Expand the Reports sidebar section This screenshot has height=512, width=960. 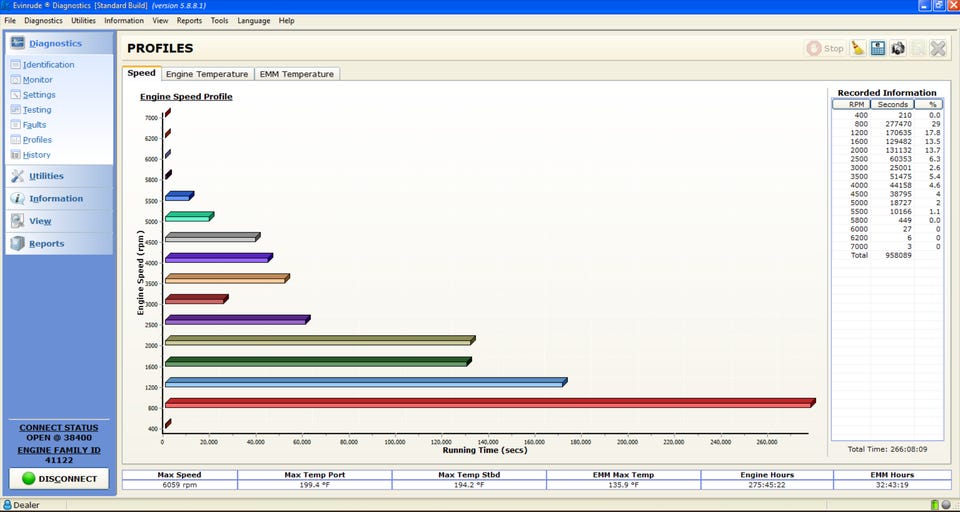(59, 244)
